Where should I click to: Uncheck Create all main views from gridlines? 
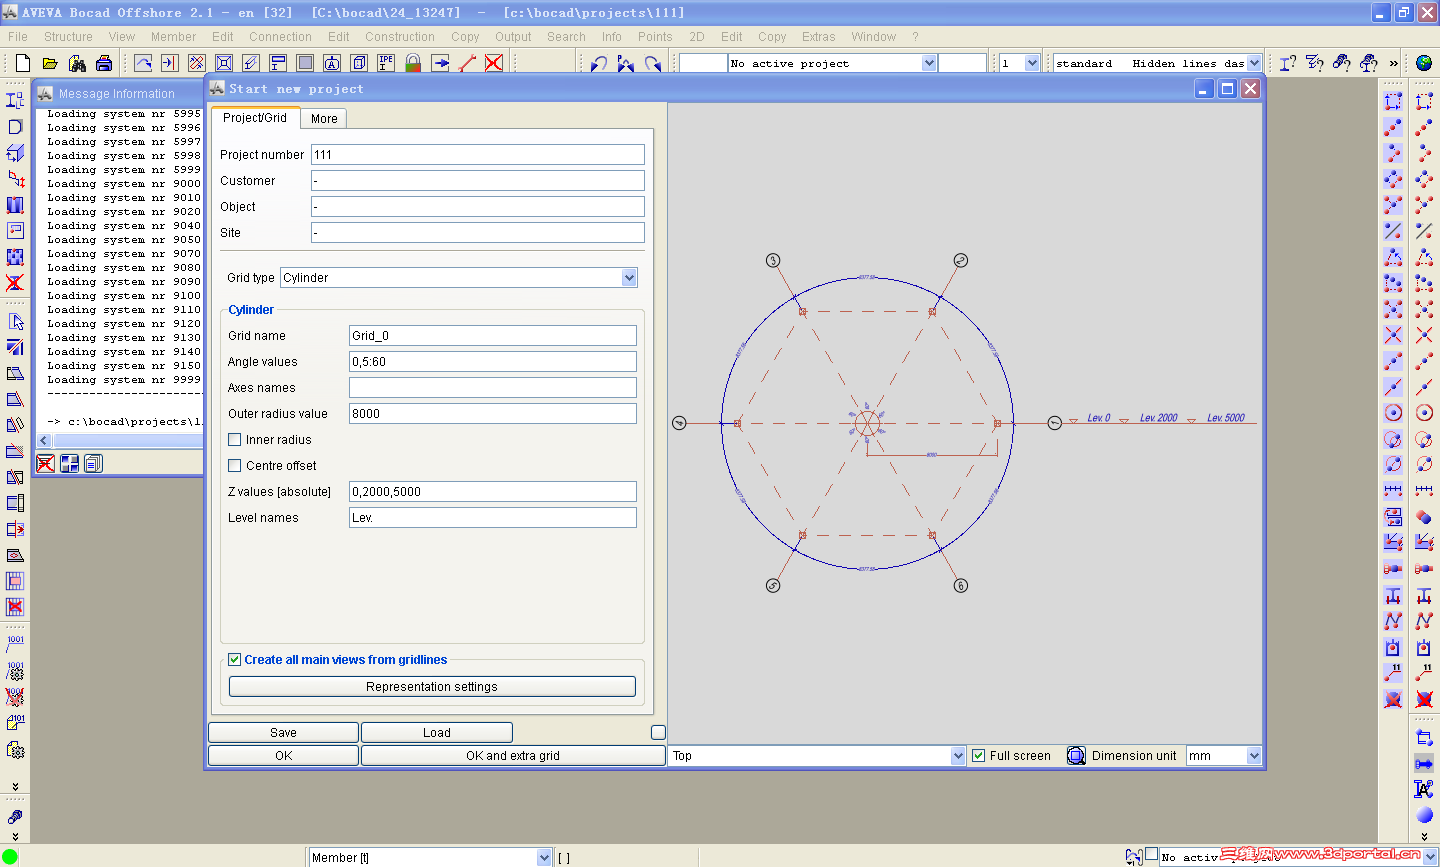(x=235, y=660)
